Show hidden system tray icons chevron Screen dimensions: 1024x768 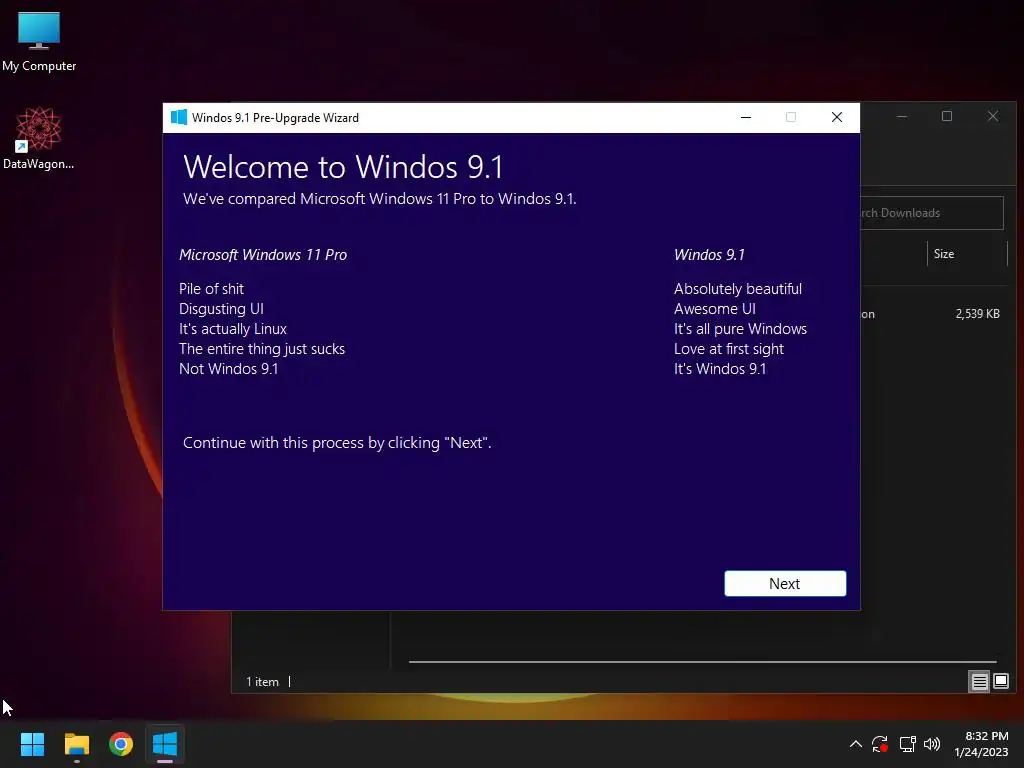[856, 744]
